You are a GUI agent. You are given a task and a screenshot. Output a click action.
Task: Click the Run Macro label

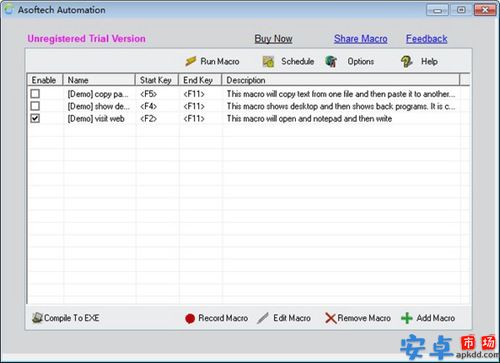pyautogui.click(x=220, y=61)
